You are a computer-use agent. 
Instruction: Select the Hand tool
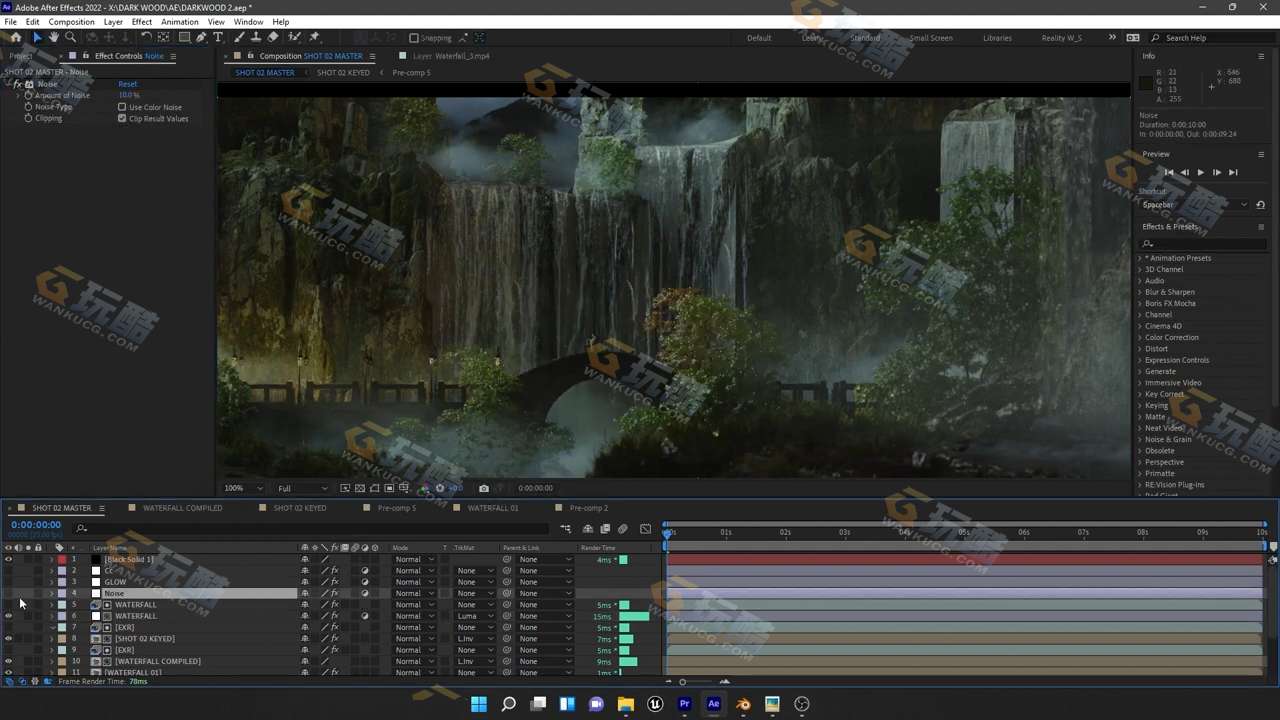(54, 38)
